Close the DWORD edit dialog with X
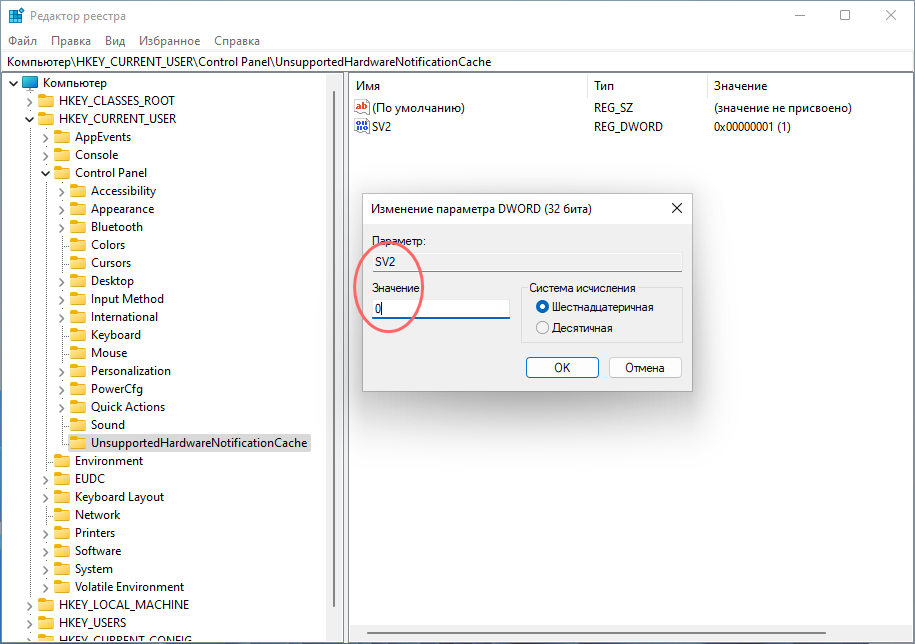915x644 pixels. pos(677,208)
